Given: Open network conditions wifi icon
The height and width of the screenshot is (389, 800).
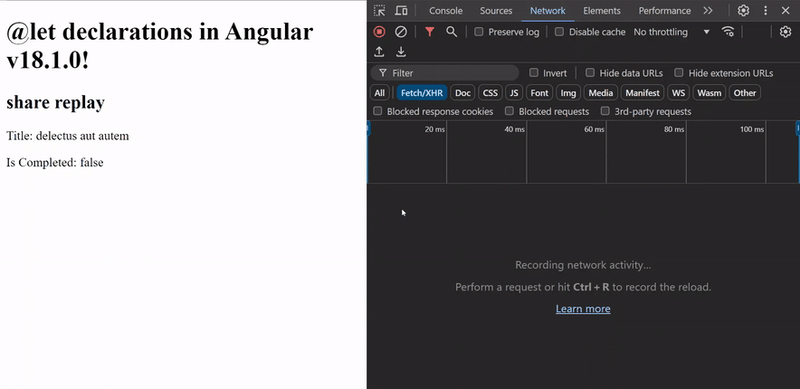Looking at the screenshot, I should tap(728, 32).
